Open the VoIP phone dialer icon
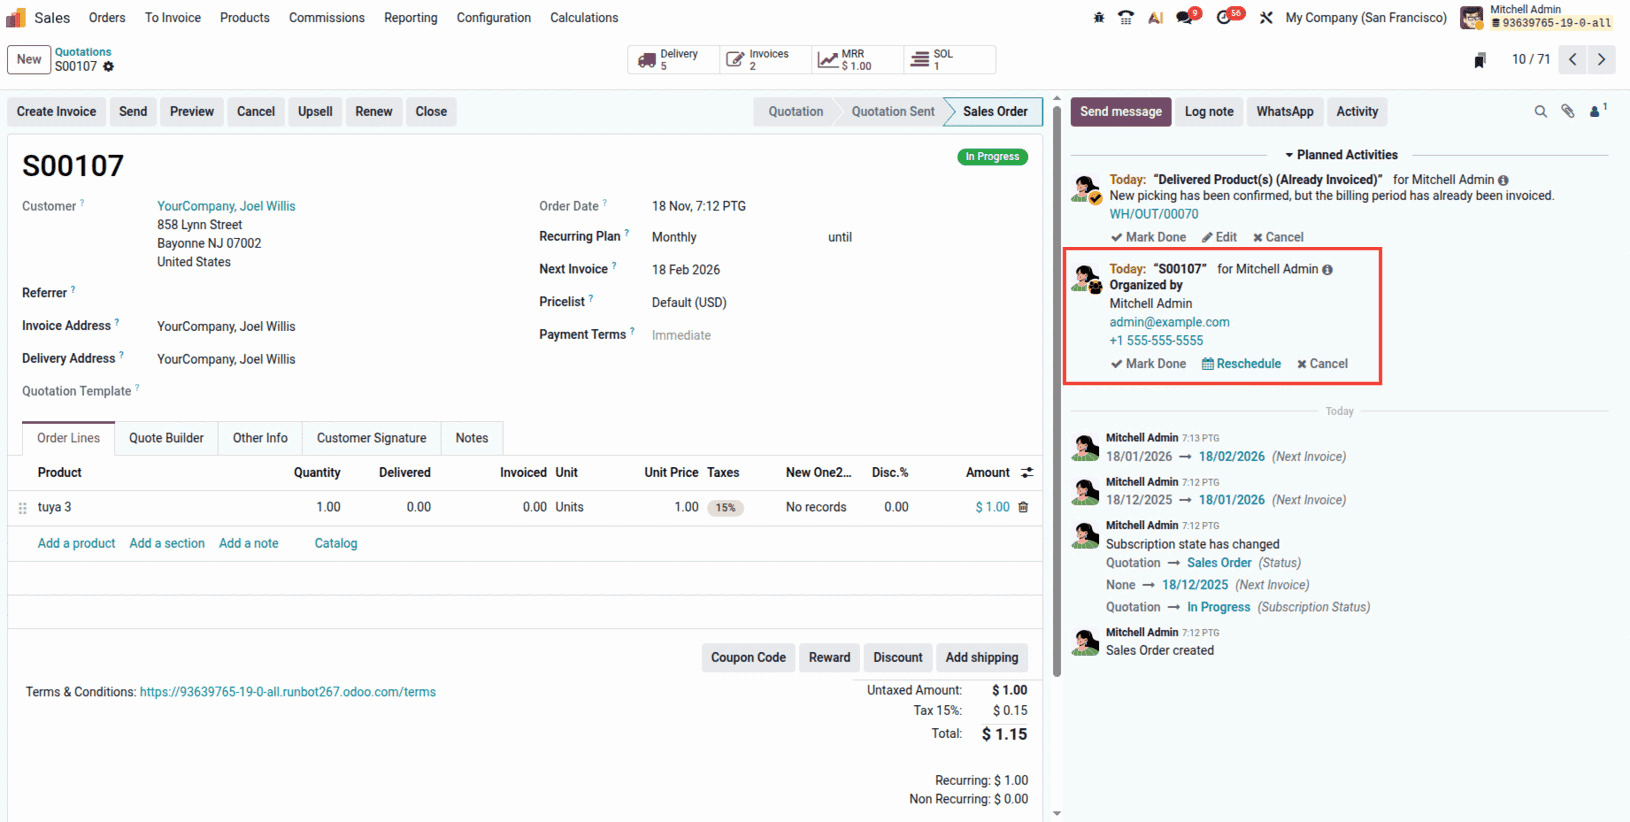 click(x=1126, y=18)
